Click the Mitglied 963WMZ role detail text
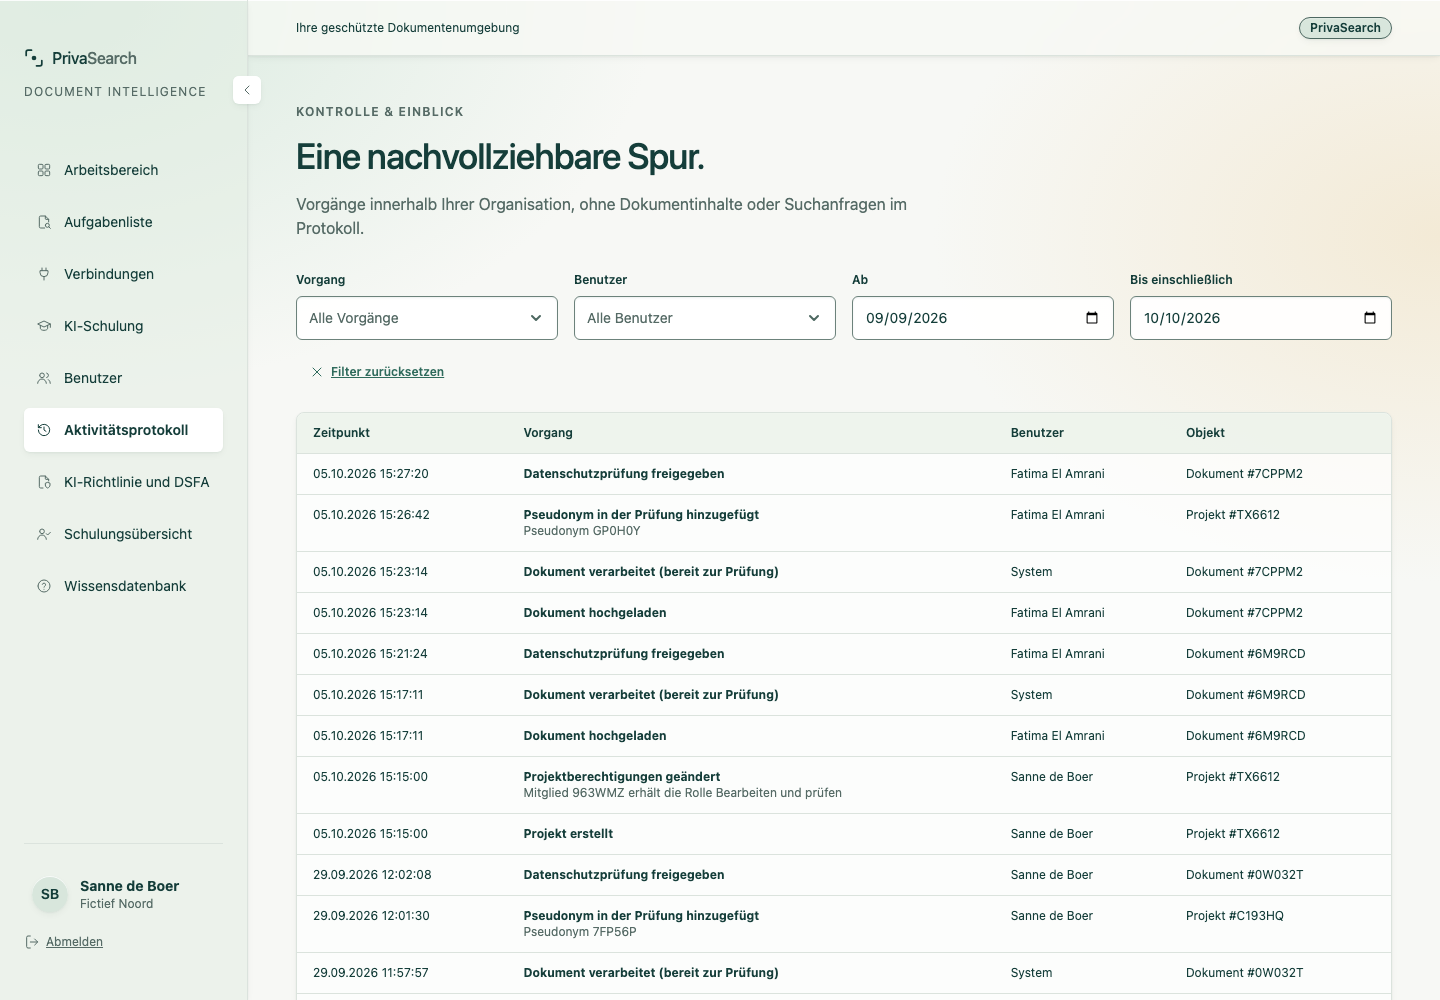1440x1000 pixels. [683, 793]
